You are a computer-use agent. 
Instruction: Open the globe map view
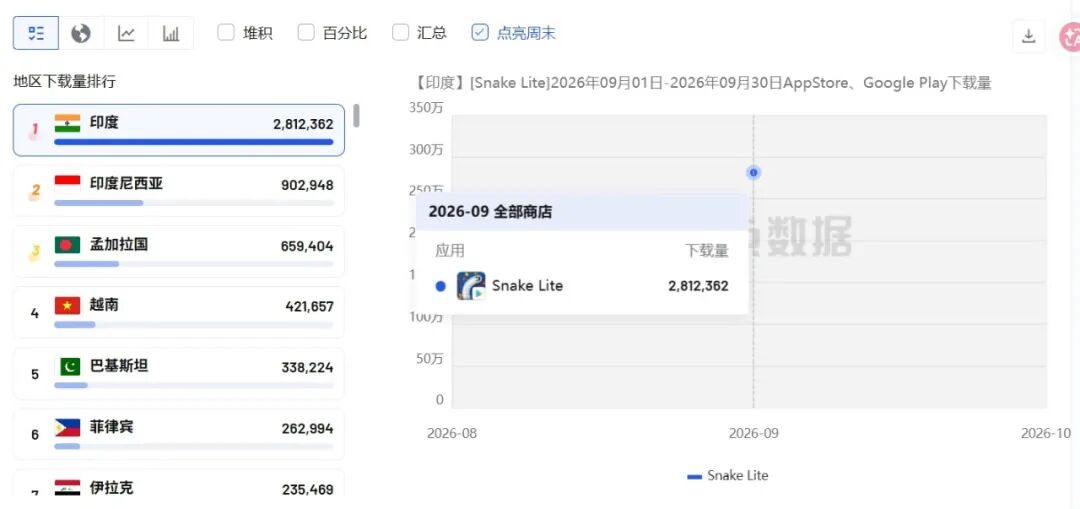(81, 33)
